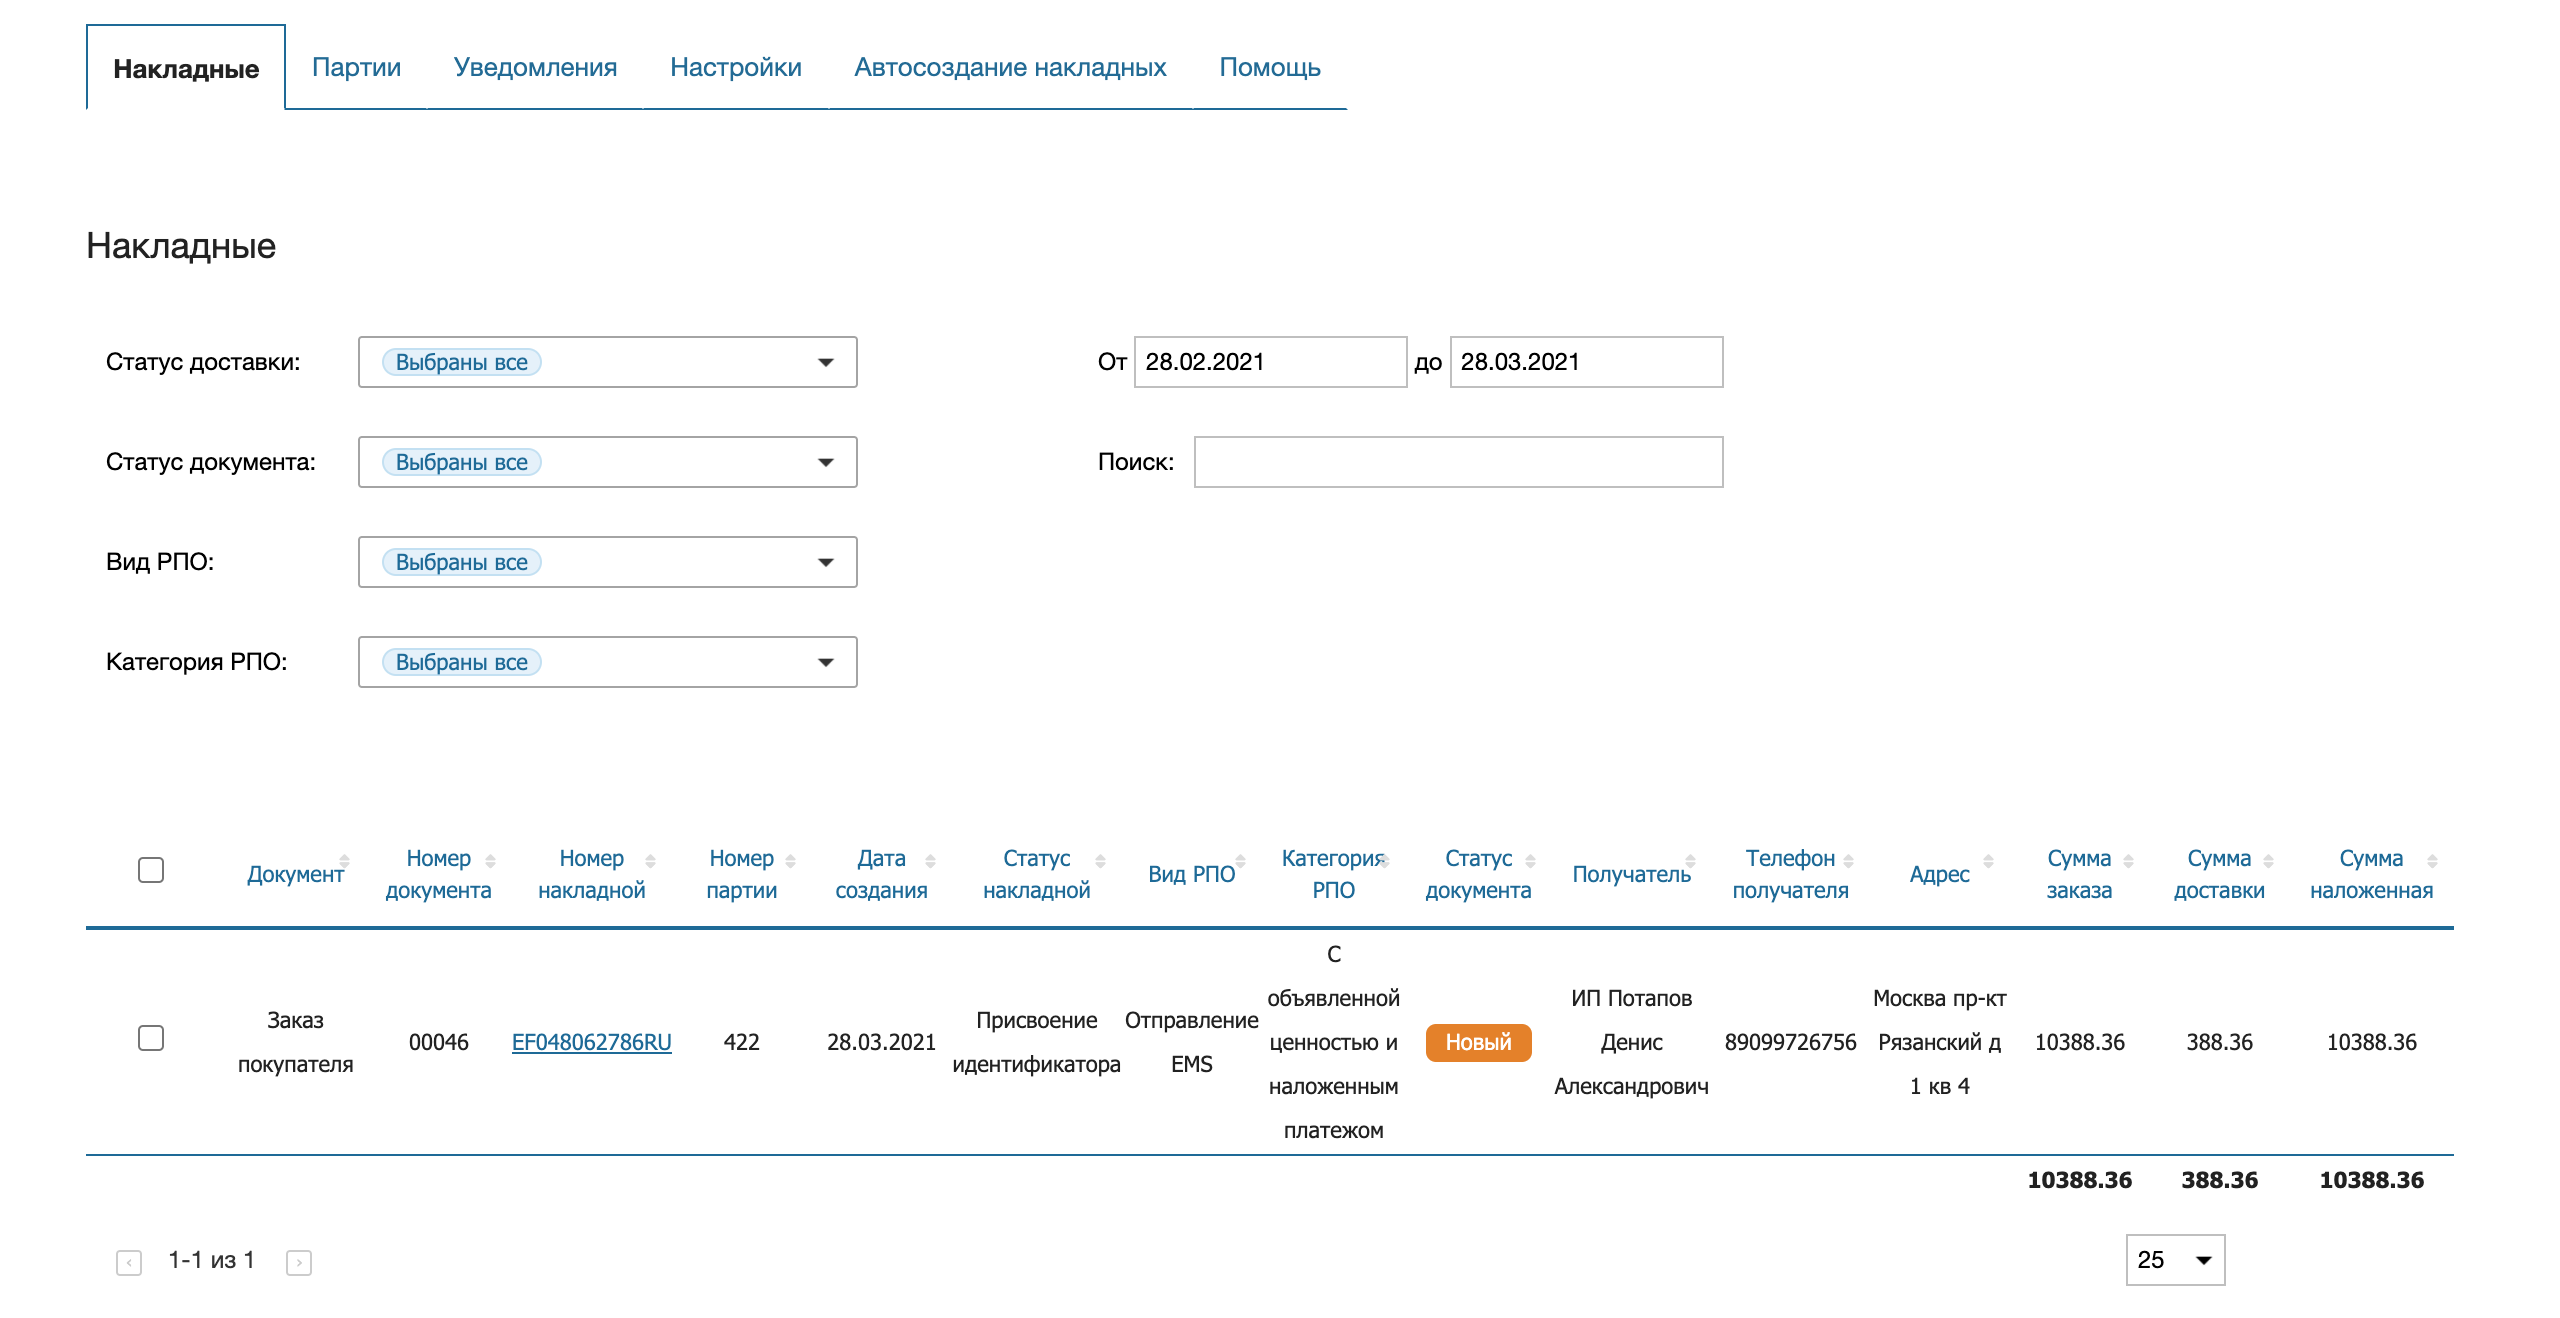Open the Категория РПО dropdown

point(607,662)
